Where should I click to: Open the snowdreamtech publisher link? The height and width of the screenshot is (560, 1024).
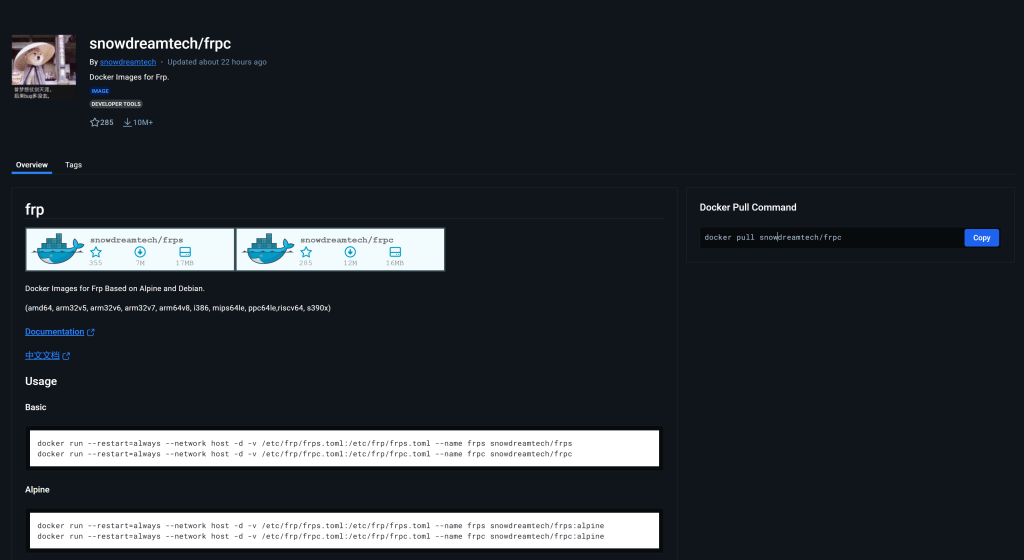[128, 62]
